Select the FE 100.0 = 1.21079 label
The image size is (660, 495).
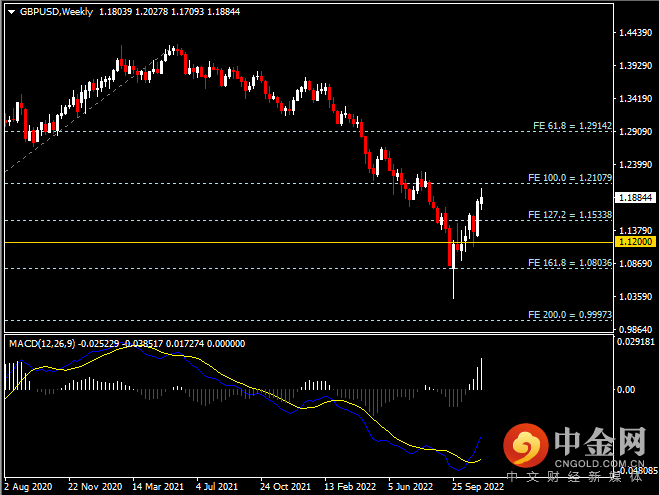(570, 178)
